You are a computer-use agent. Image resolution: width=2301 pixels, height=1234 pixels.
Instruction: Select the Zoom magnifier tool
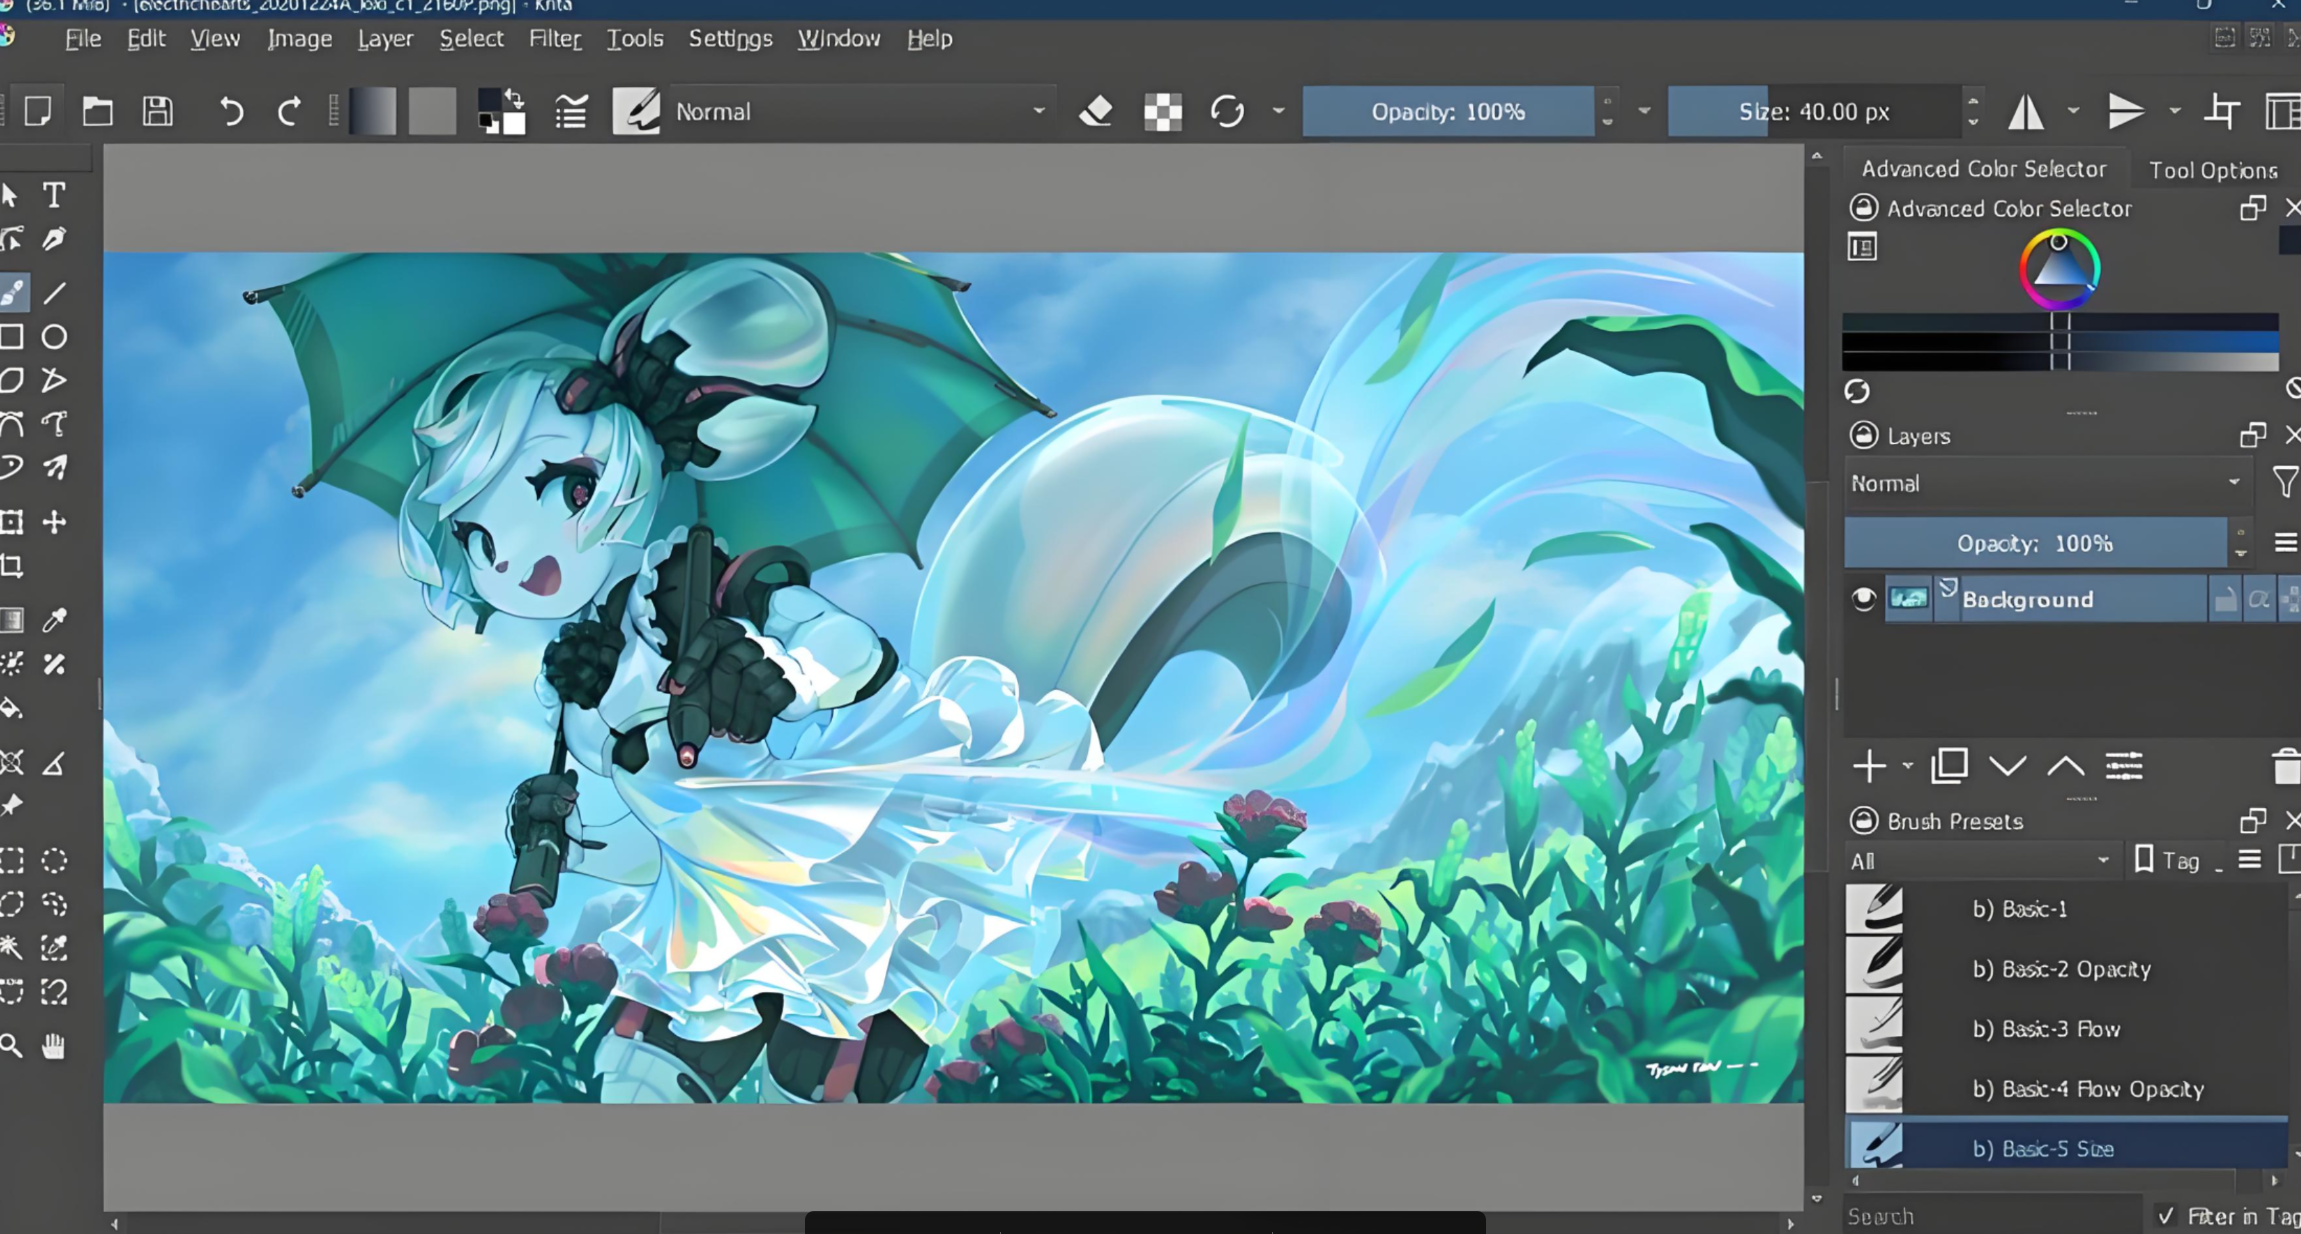tap(11, 1047)
